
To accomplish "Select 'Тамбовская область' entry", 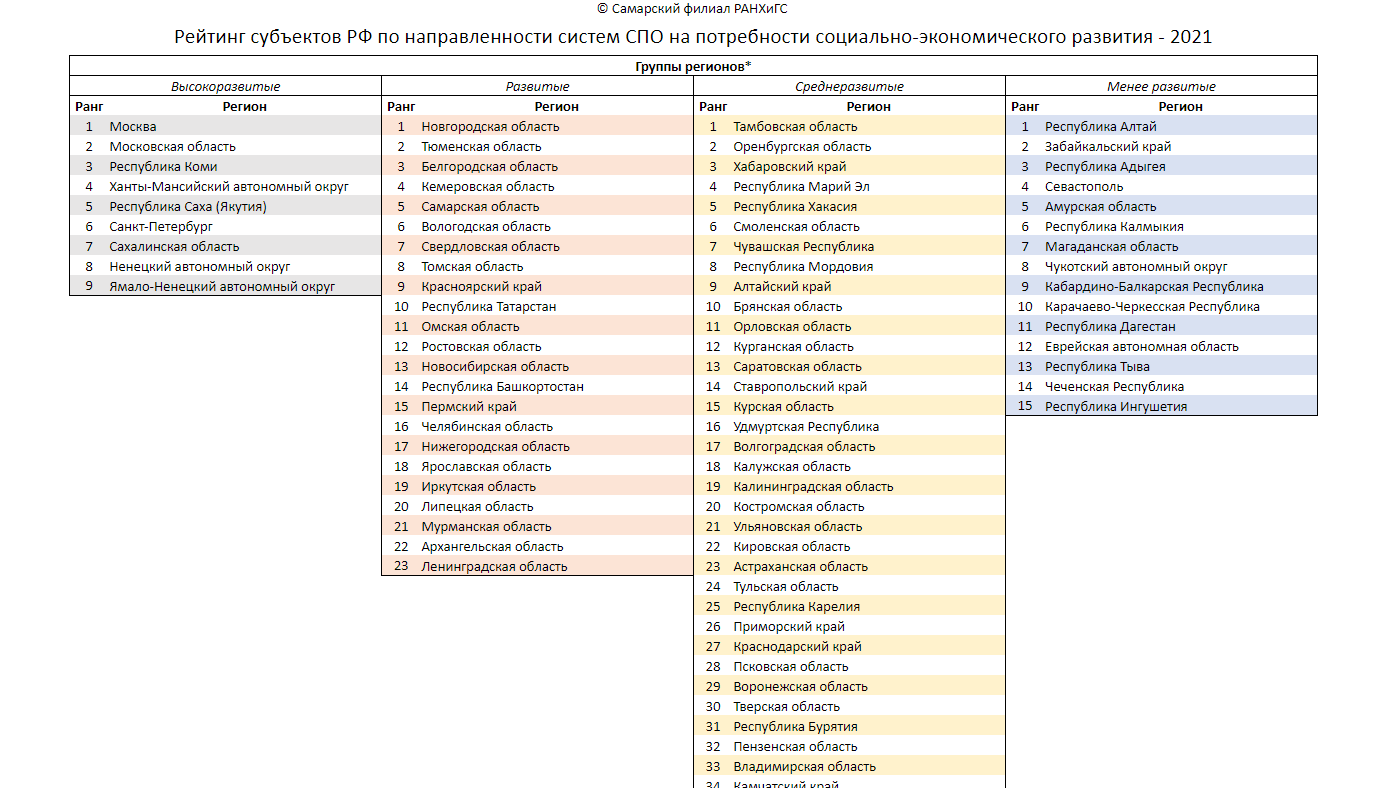I will [x=795, y=127].
